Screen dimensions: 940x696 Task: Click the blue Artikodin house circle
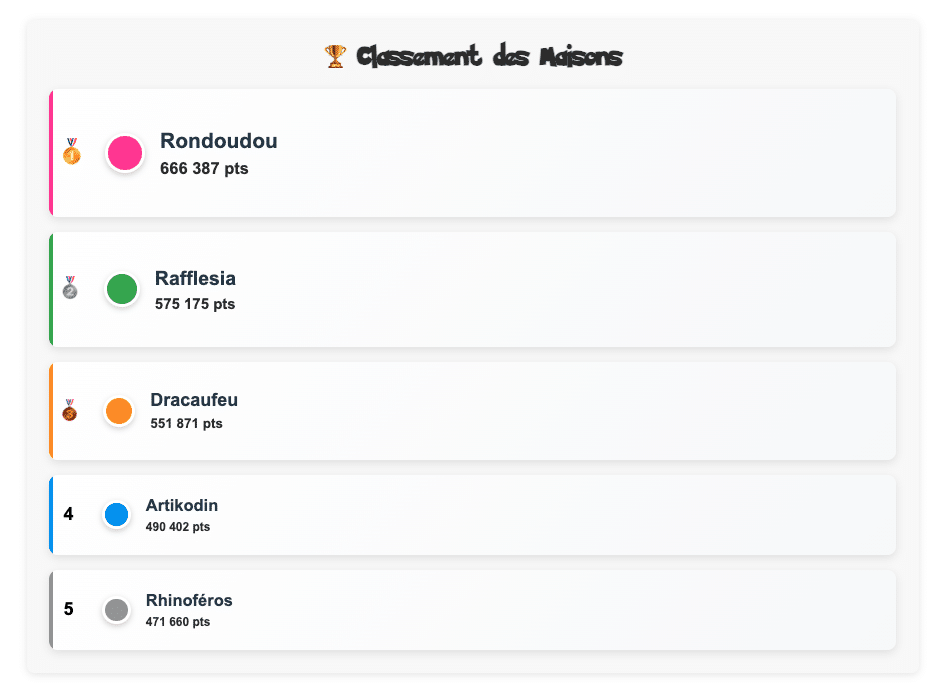tap(117, 515)
